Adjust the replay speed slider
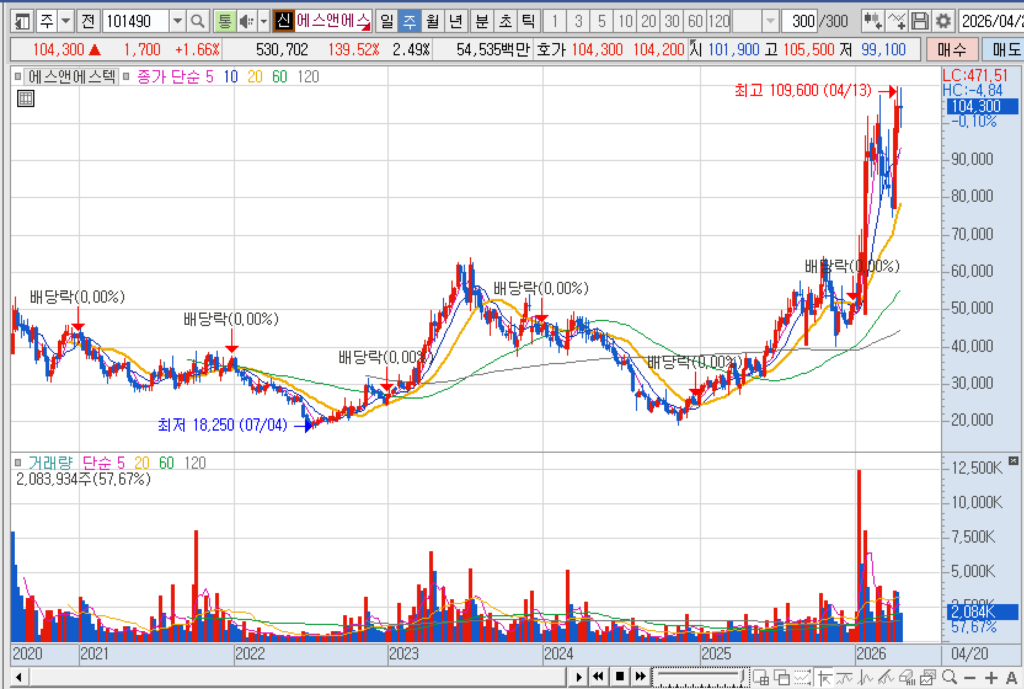Image resolution: width=1024 pixels, height=689 pixels. [701, 677]
